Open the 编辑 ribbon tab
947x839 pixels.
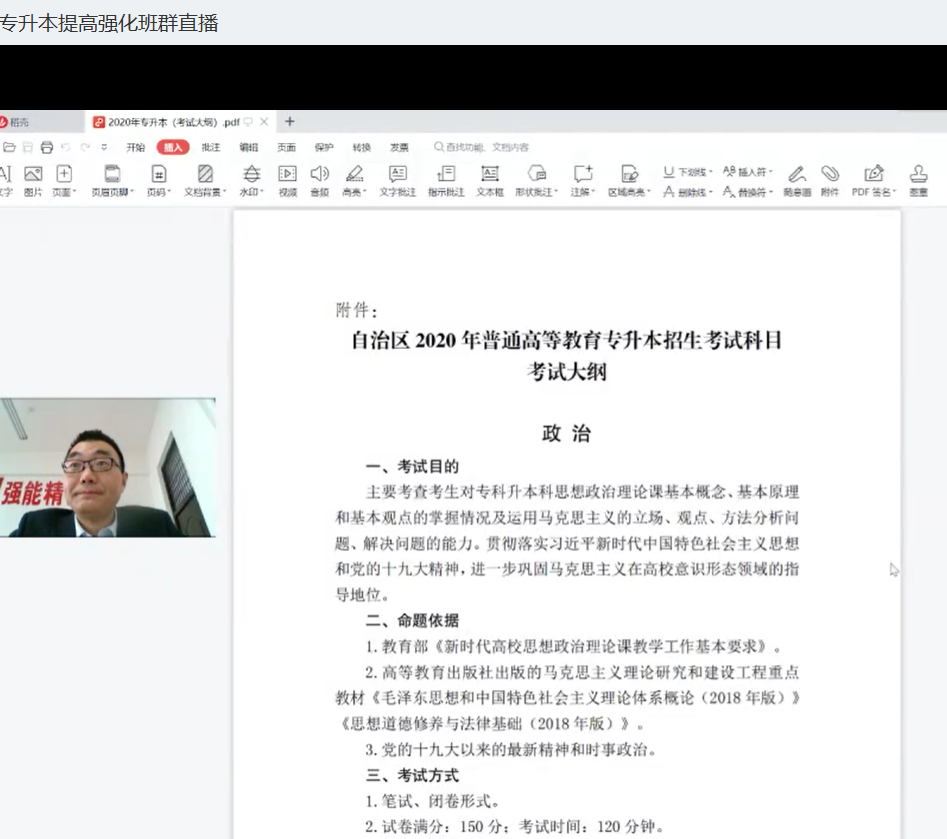tap(248, 147)
